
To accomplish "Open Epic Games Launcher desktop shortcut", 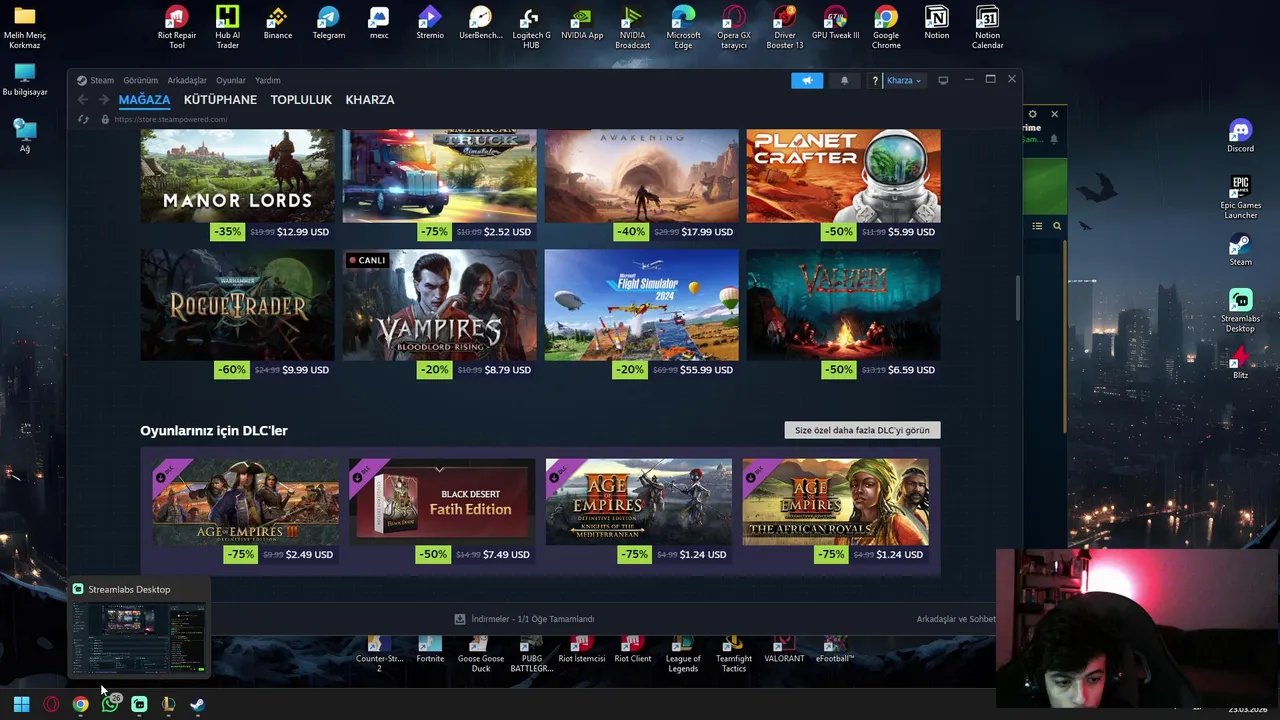I will point(1240,198).
